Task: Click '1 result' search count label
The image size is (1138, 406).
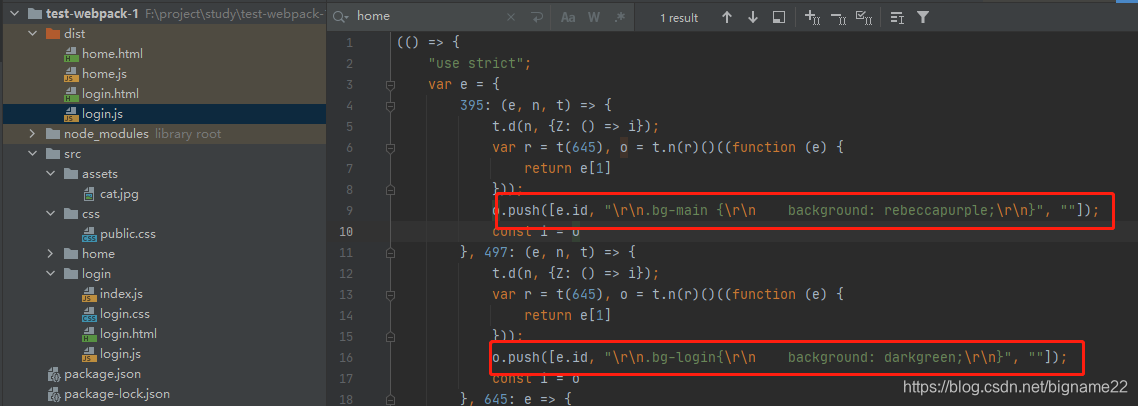Action: pos(679,17)
